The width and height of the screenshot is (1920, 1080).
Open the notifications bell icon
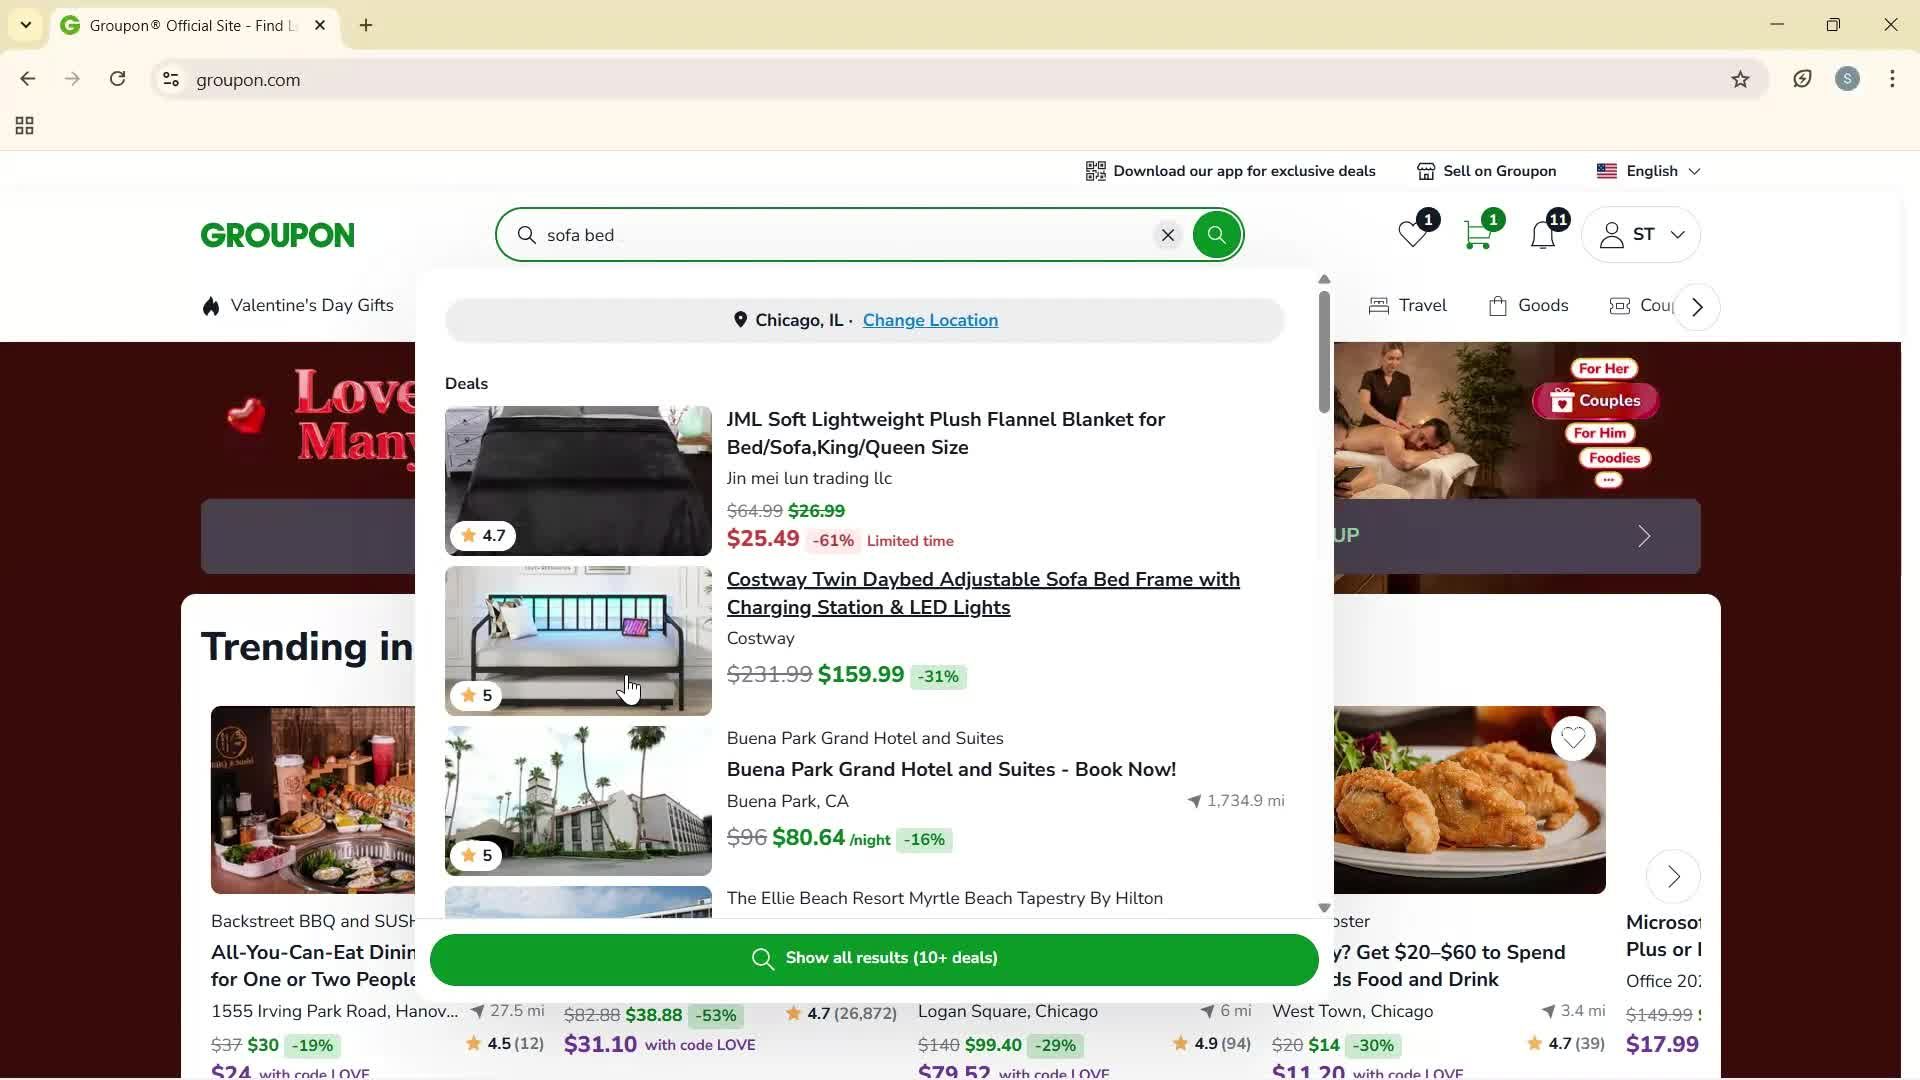tap(1543, 234)
